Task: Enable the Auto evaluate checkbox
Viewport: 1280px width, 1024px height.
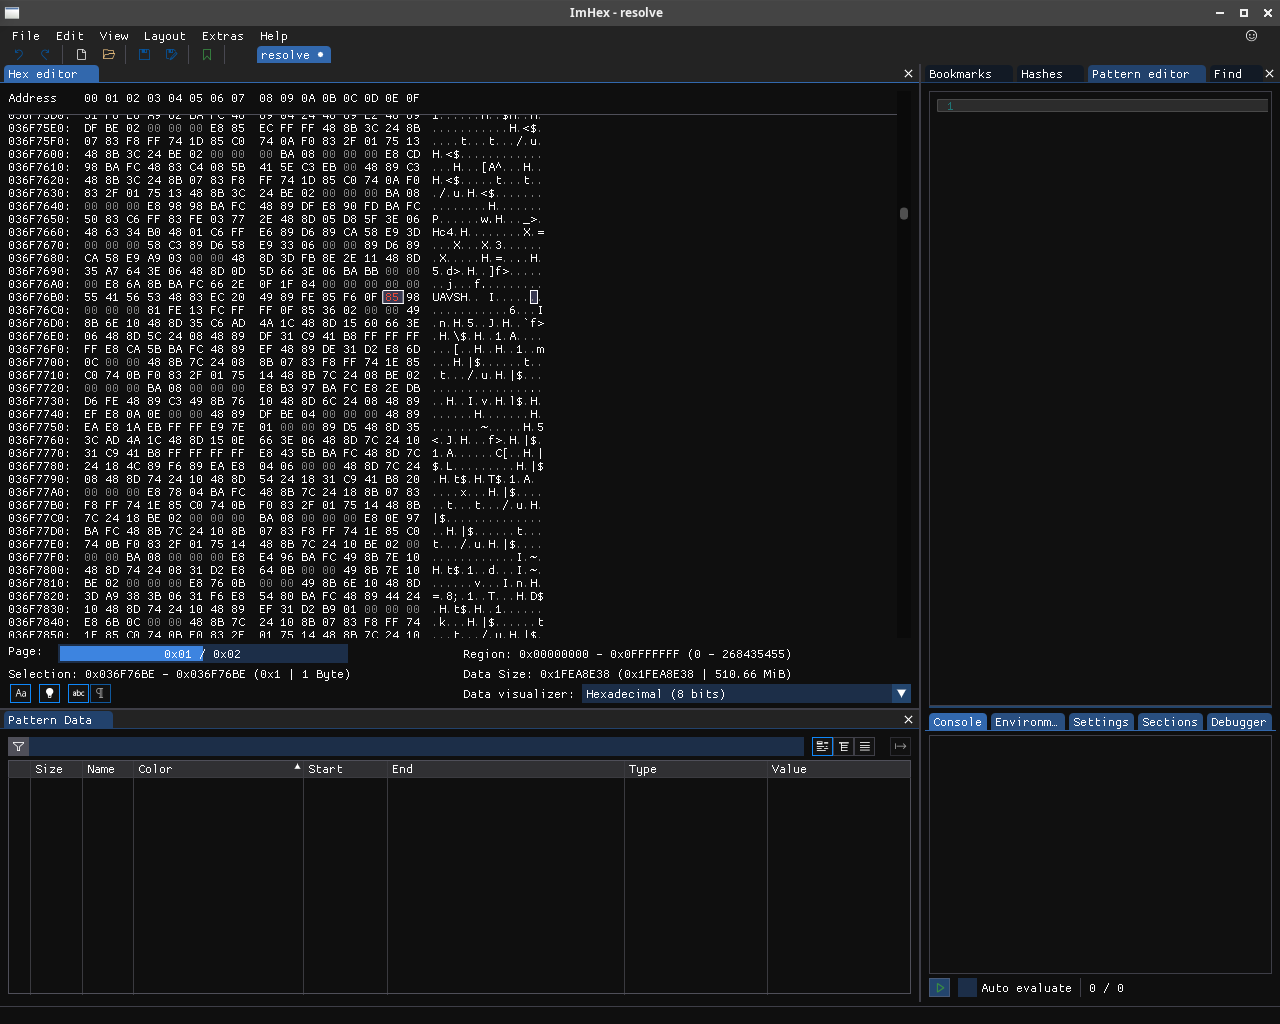Action: 966,988
